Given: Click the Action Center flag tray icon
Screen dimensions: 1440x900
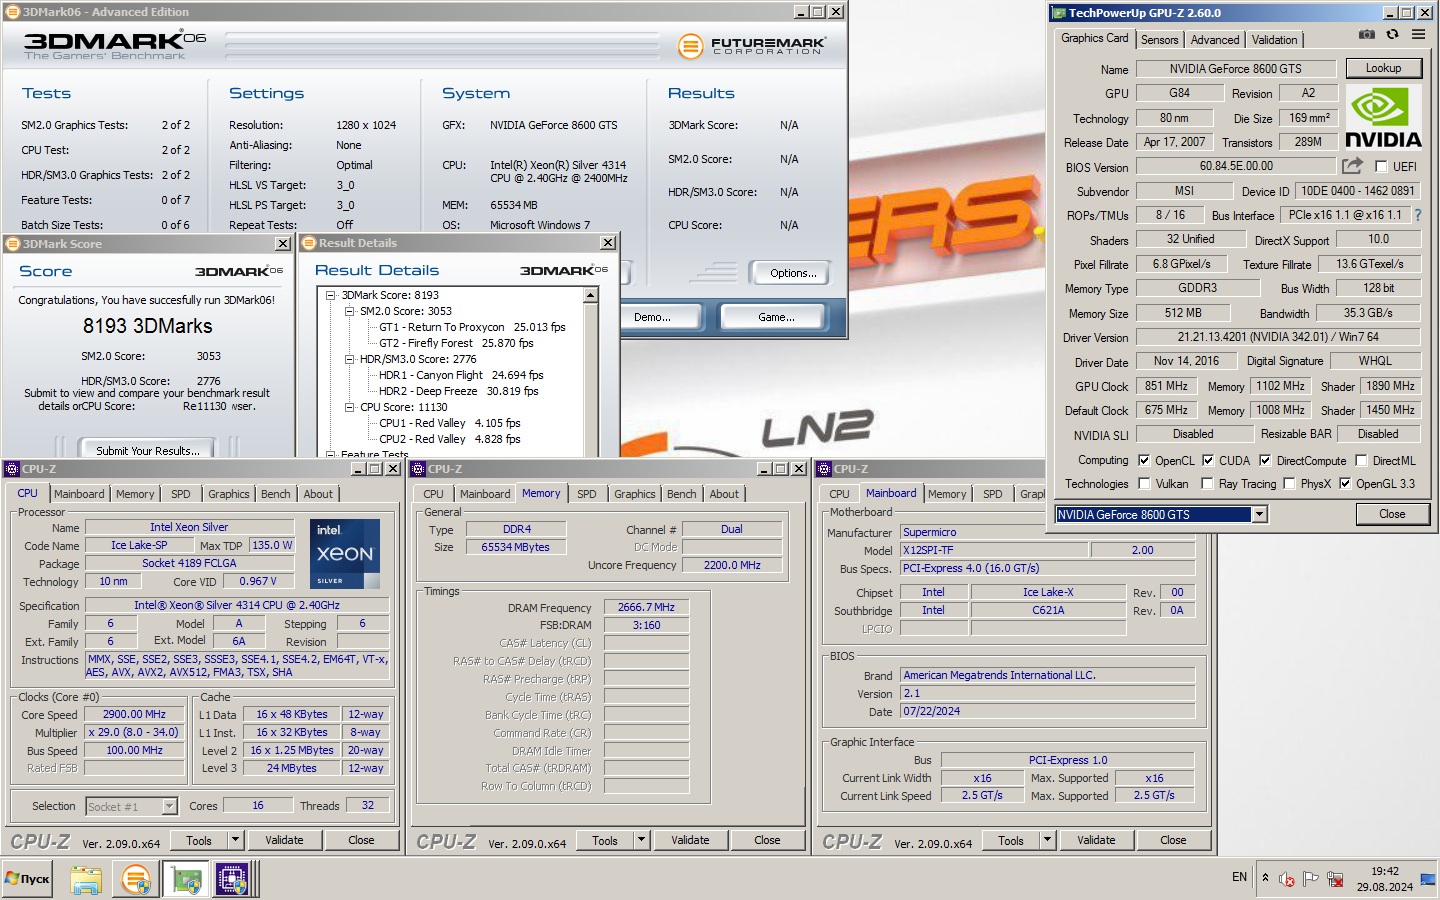Looking at the screenshot, I should 1311,879.
